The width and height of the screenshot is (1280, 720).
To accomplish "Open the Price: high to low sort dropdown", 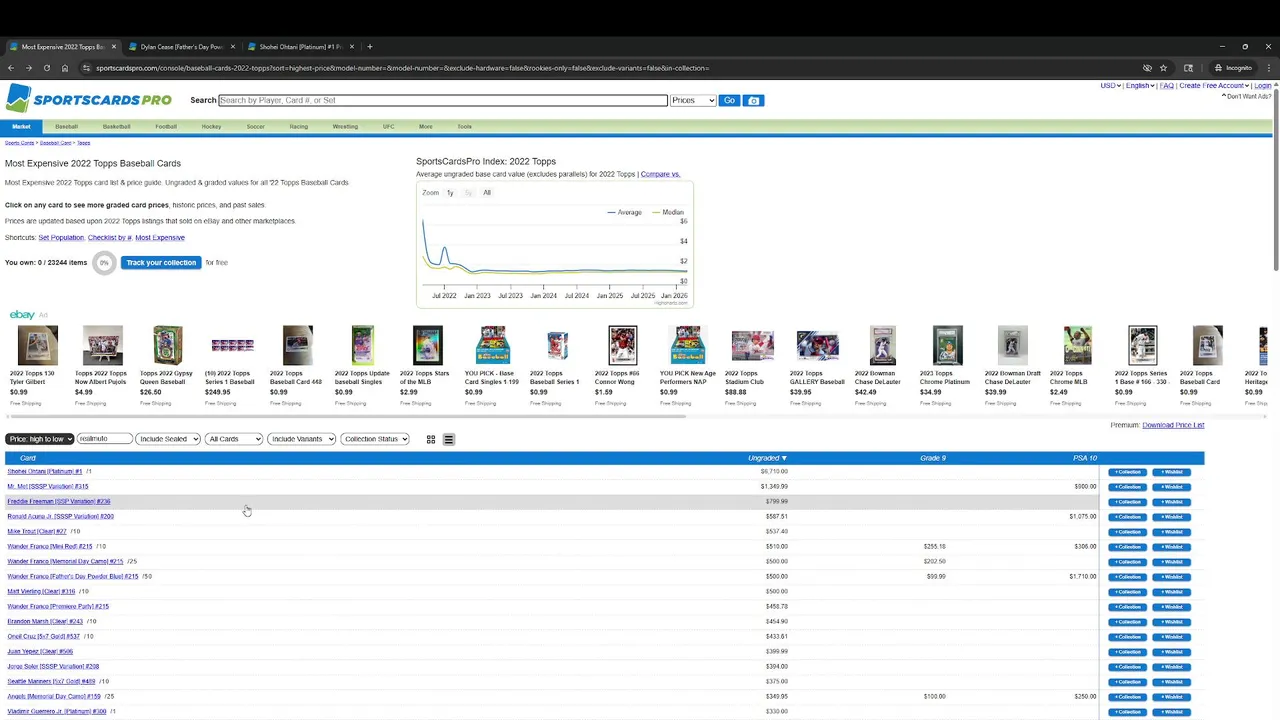I will coord(39,439).
